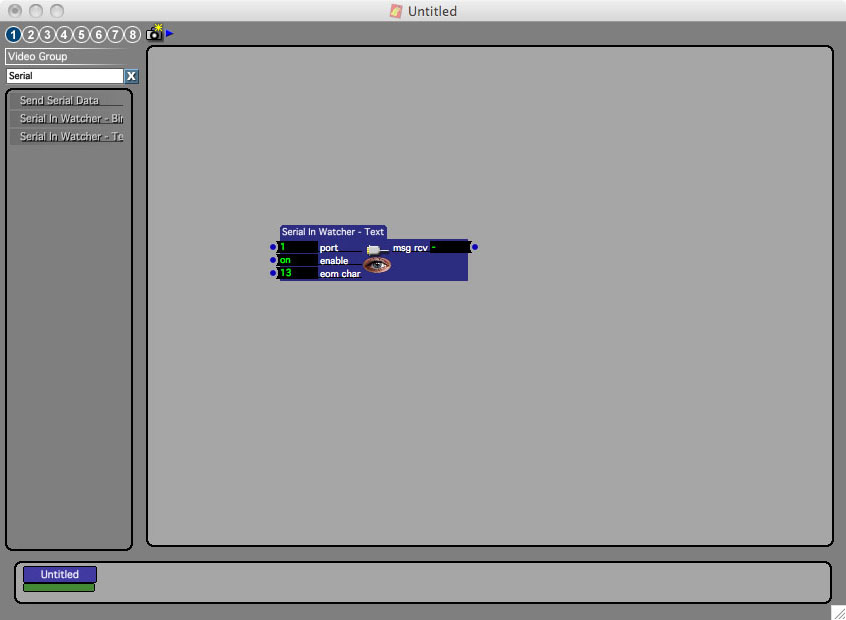846x620 pixels.
Task: Click the port input connector dot
Action: point(273,247)
